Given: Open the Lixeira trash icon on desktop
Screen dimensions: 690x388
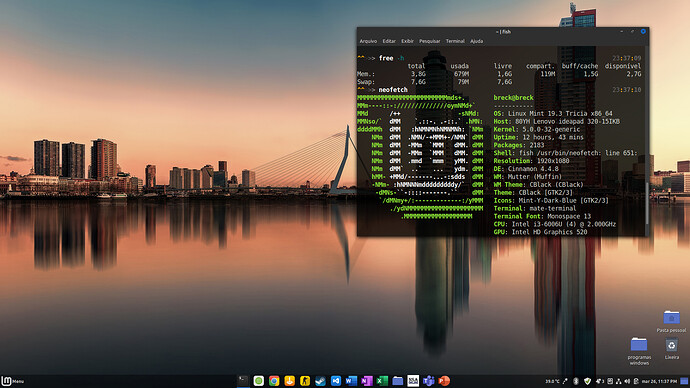Looking at the screenshot, I should tap(672, 349).
